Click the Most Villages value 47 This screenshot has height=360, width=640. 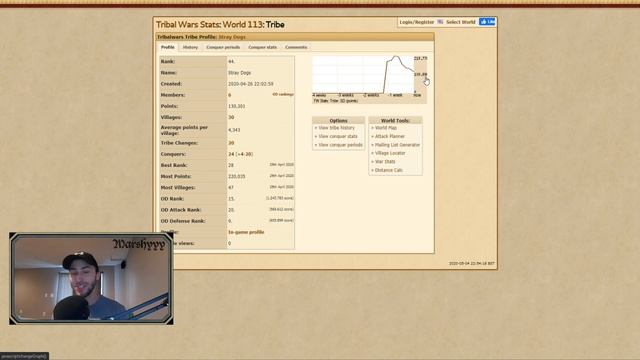tap(231, 188)
